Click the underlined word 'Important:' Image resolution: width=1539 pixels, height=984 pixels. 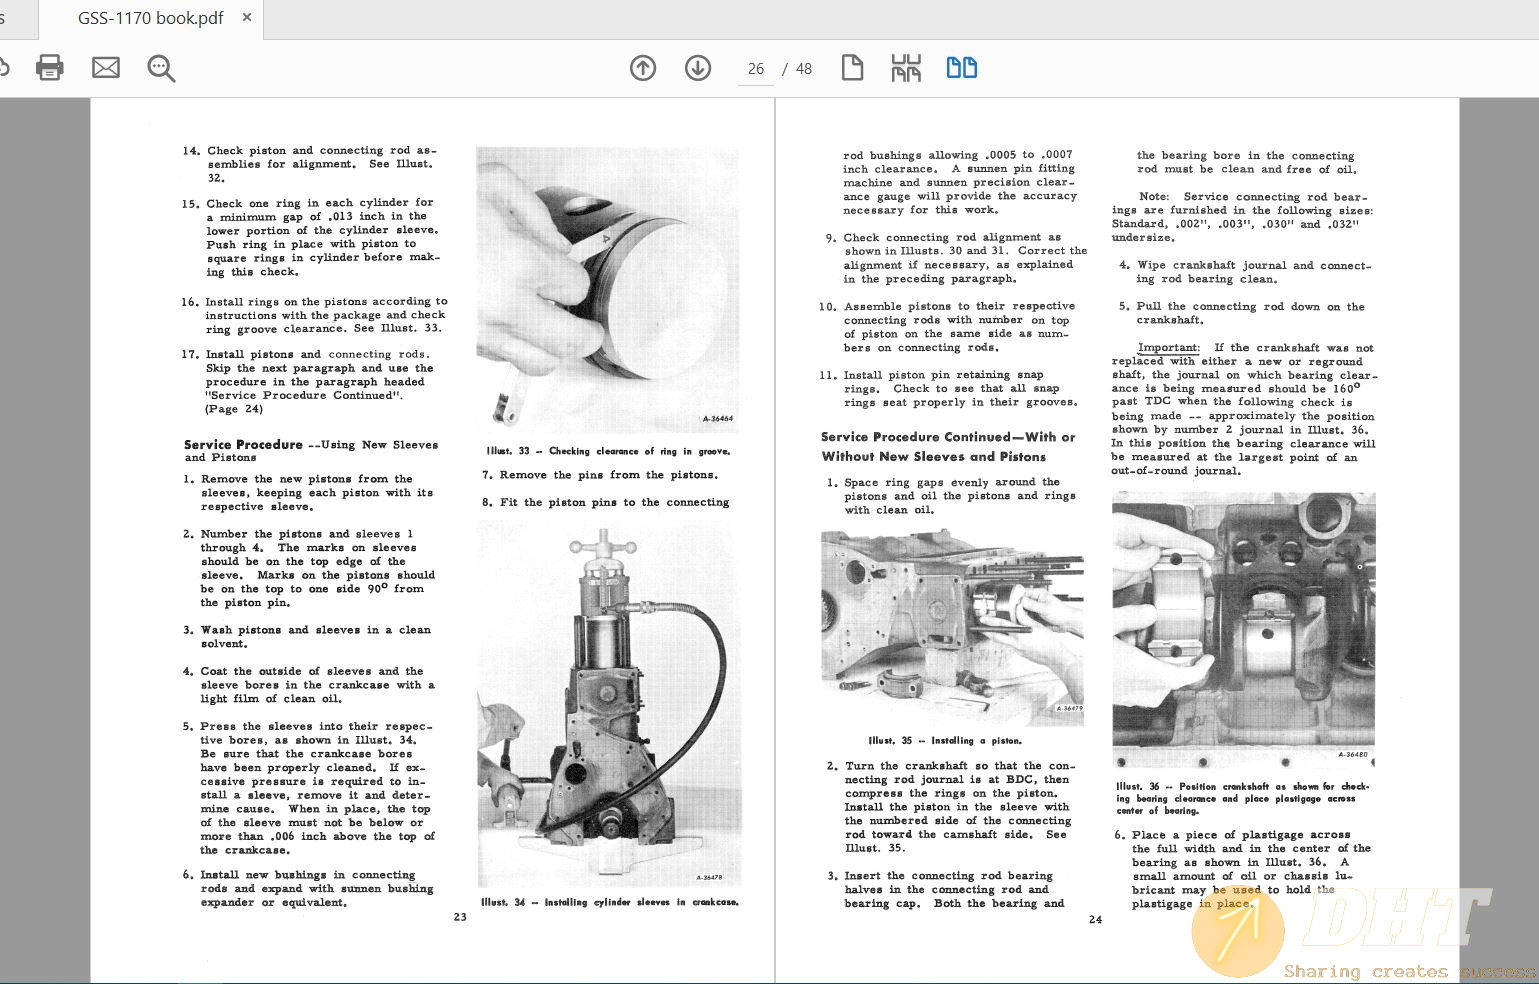1168,348
